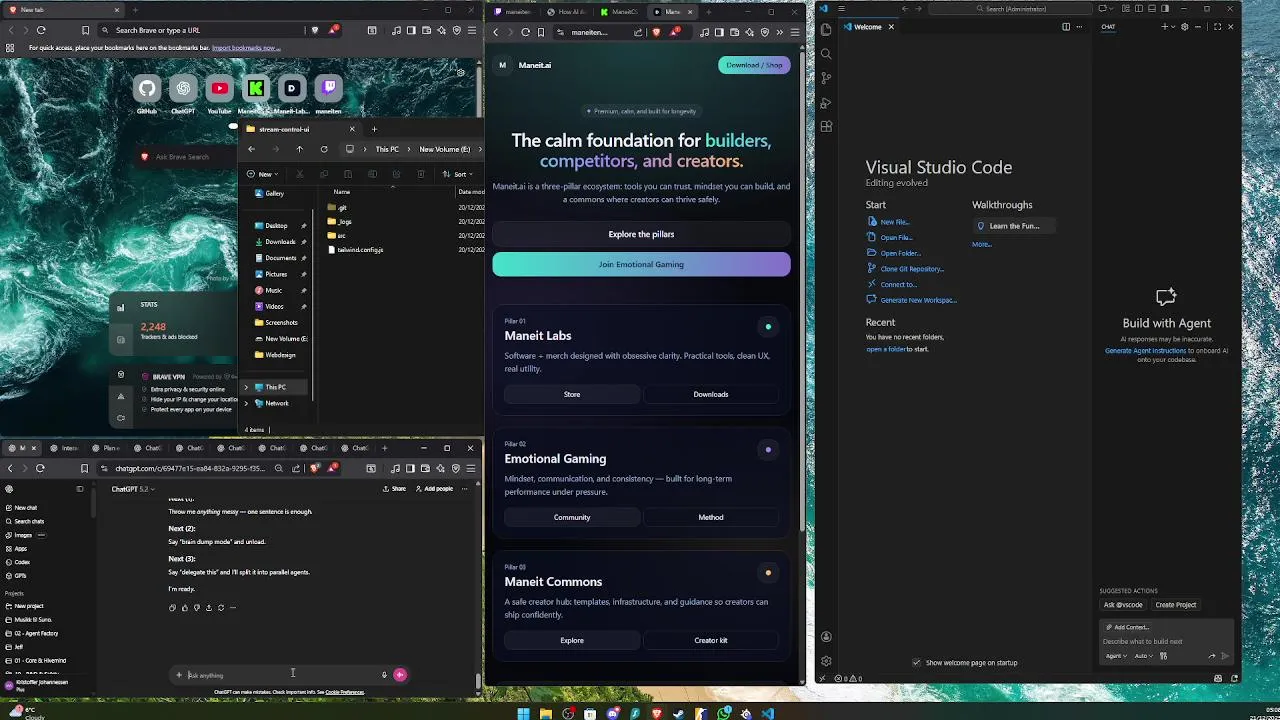Open Agent mode dropdown in VS Code chat

[1116, 656]
